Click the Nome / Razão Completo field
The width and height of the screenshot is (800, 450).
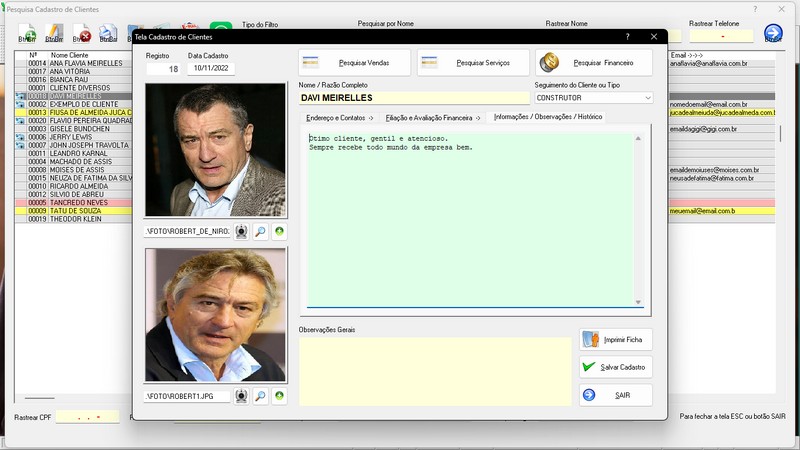[x=414, y=98]
